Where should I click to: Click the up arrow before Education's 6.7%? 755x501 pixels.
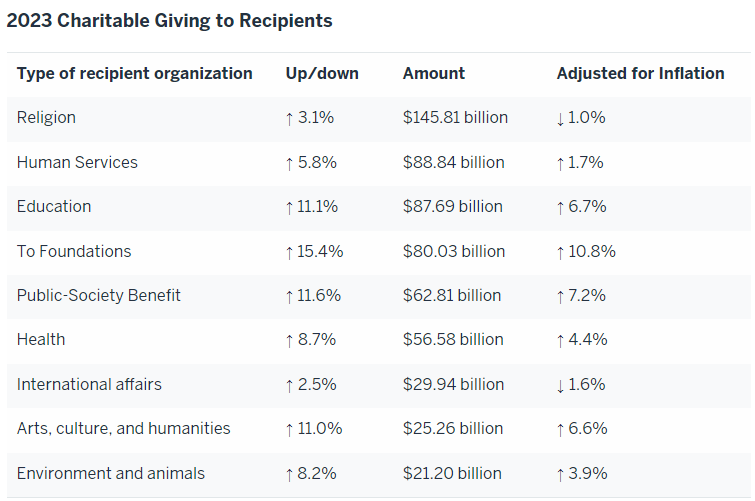tap(561, 207)
